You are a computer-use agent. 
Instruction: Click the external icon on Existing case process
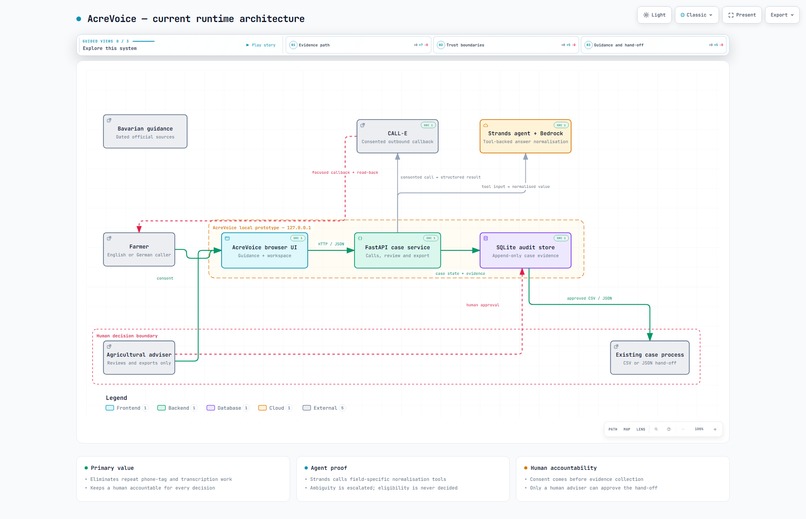(x=616, y=346)
